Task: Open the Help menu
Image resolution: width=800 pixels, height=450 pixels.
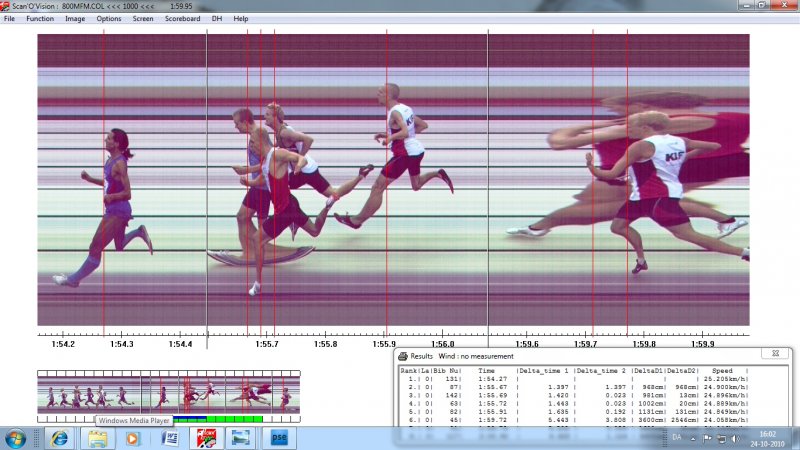Action: (241, 19)
